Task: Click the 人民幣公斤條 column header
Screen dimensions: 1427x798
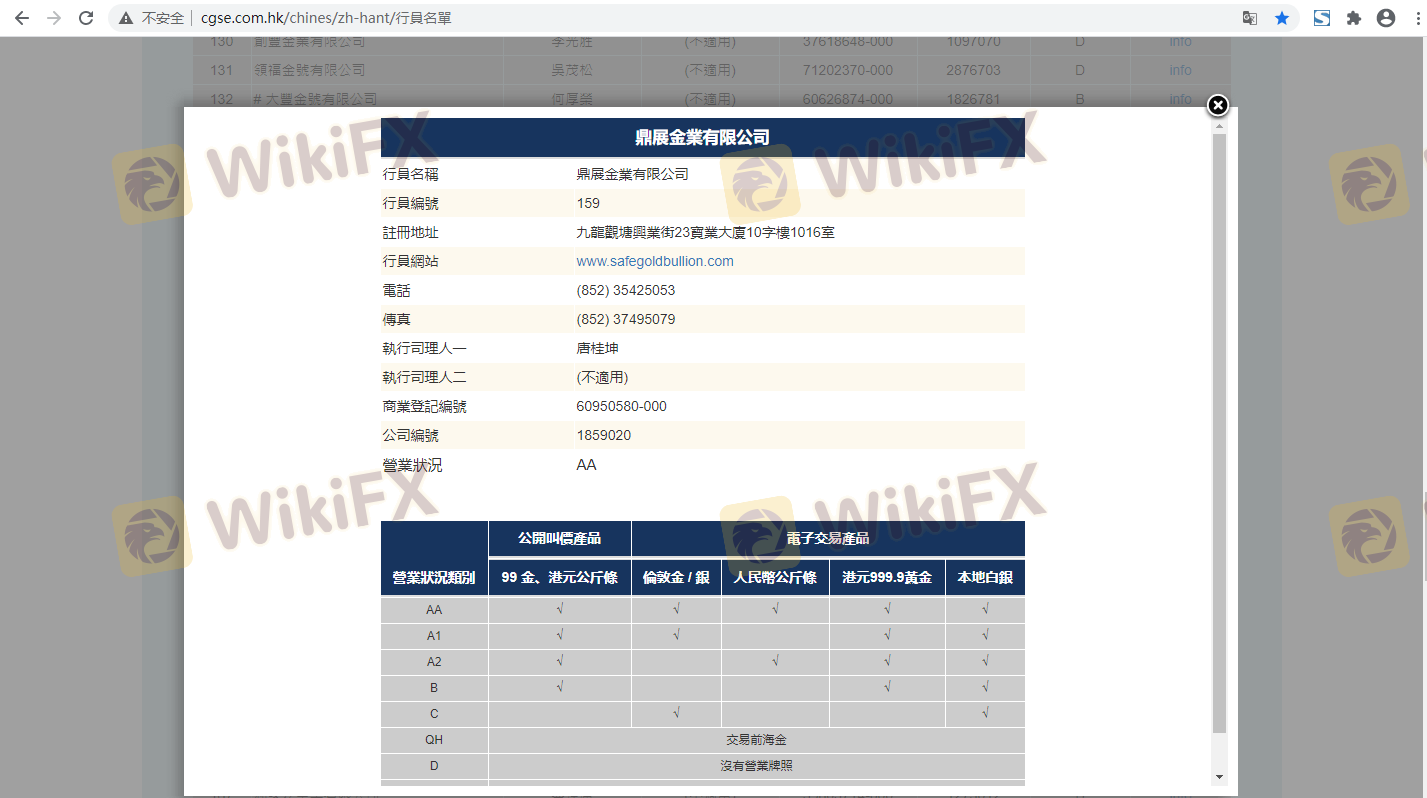Action: click(775, 577)
